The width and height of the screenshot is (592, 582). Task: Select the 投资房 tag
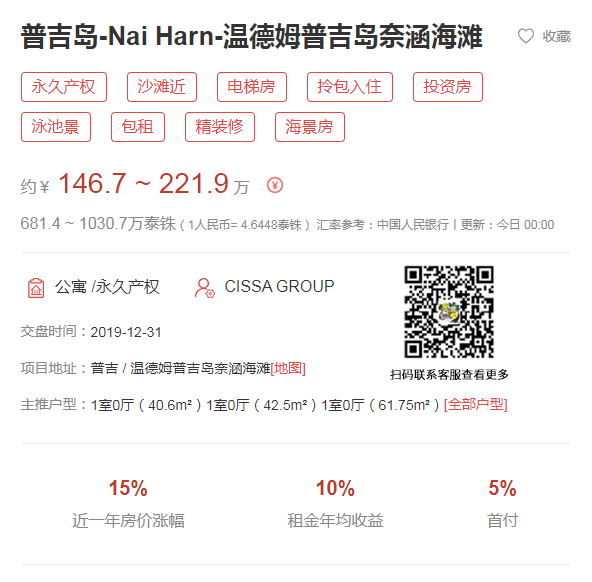(x=448, y=87)
